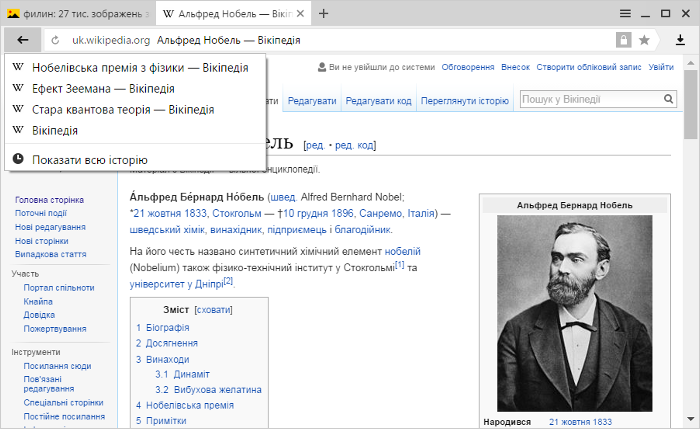700x429 pixels.
Task: Open the Кнайпа link
Action: click(x=38, y=301)
